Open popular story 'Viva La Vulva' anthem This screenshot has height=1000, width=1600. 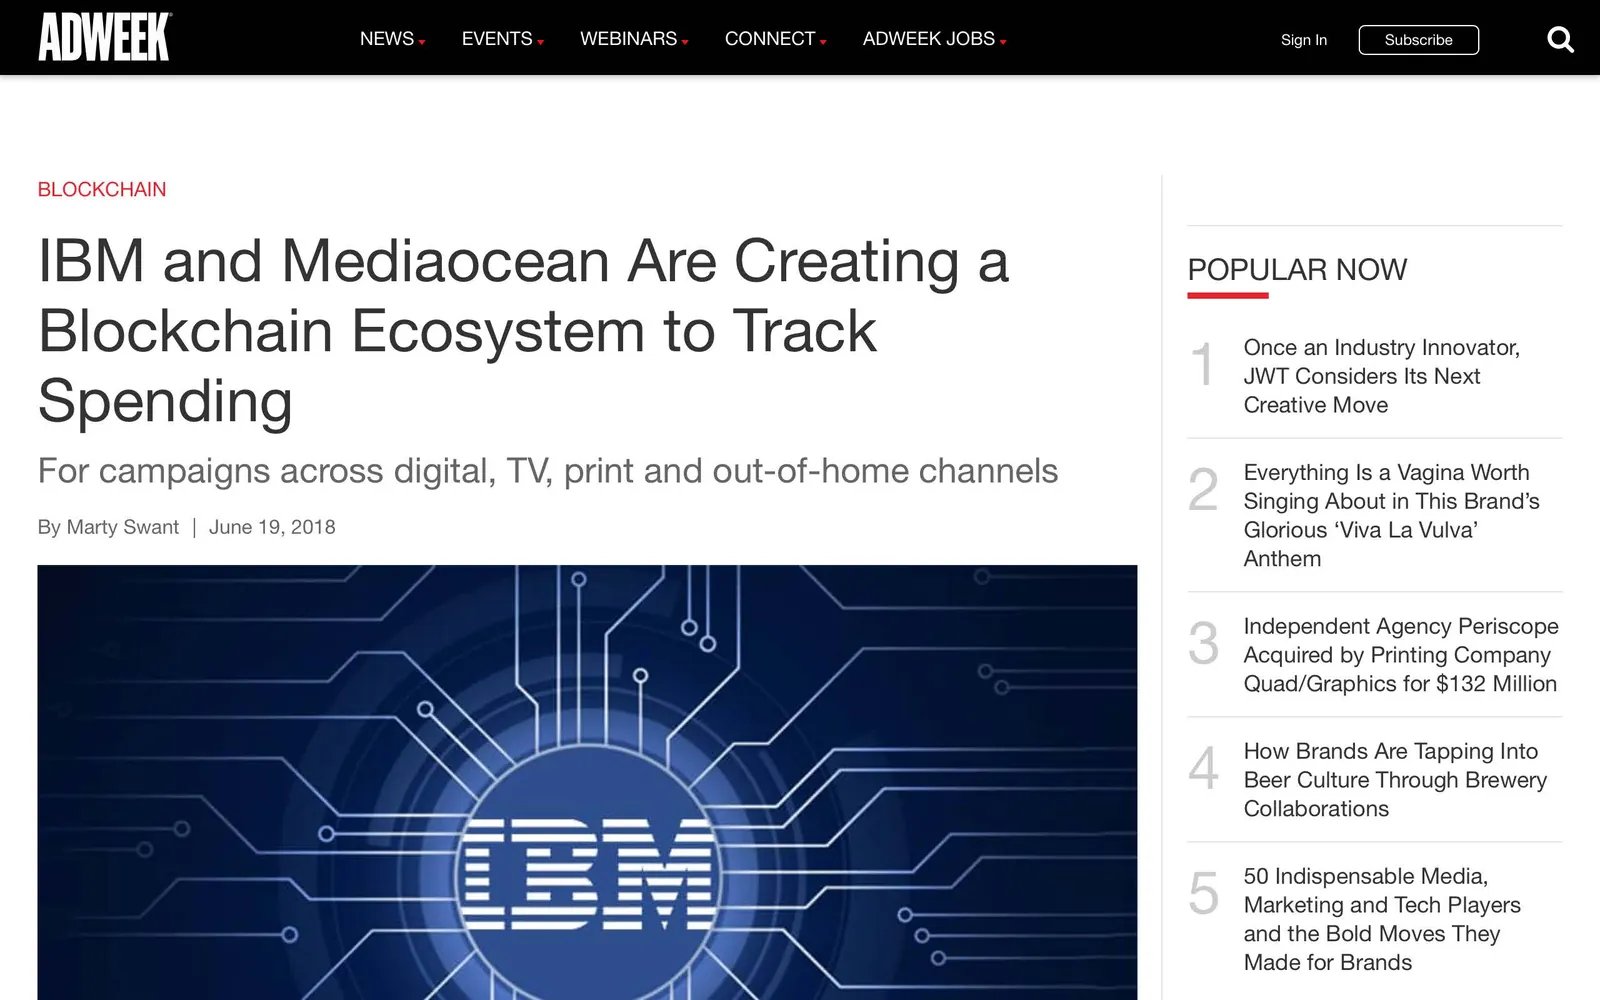[1391, 515]
